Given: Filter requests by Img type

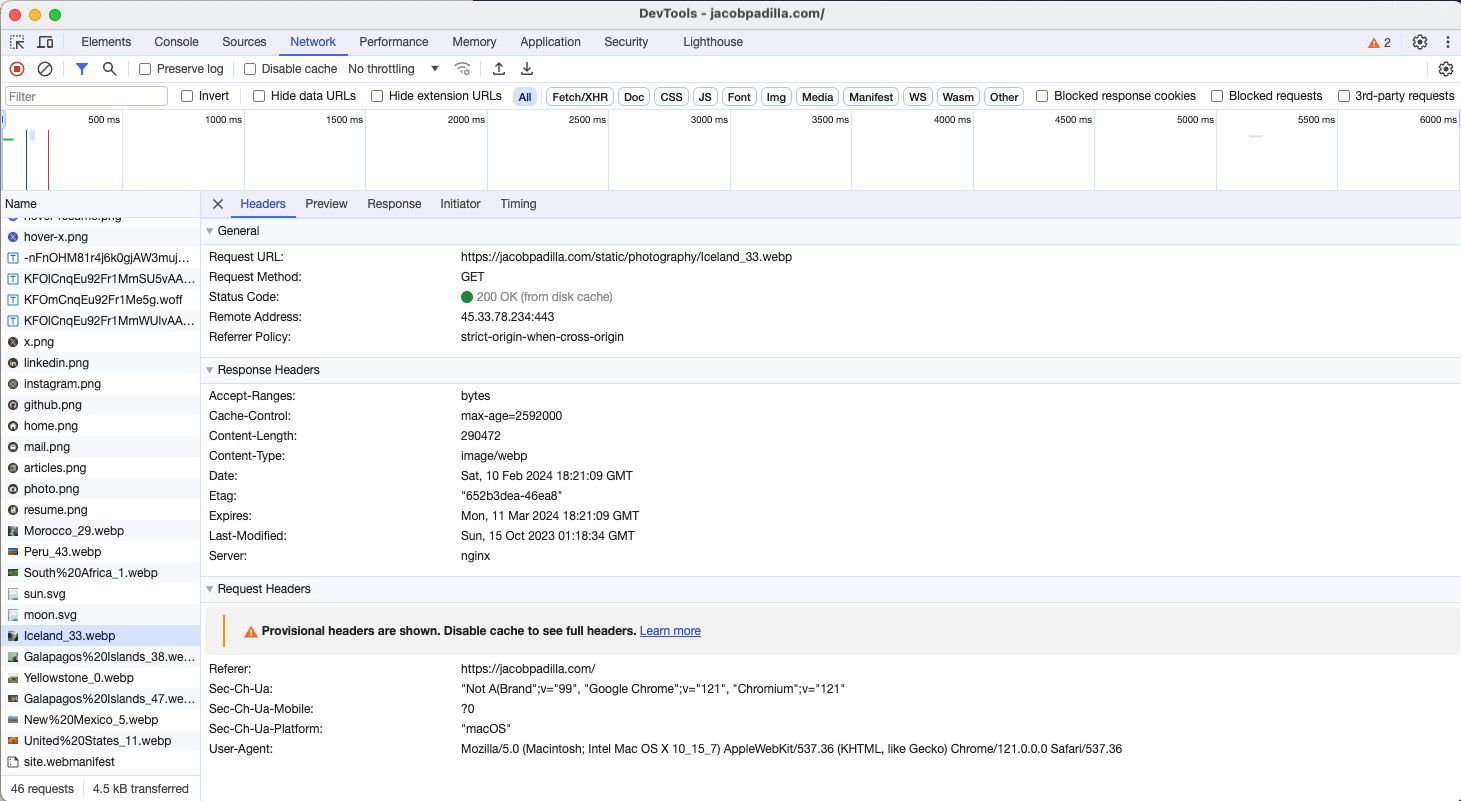Looking at the screenshot, I should 776,96.
